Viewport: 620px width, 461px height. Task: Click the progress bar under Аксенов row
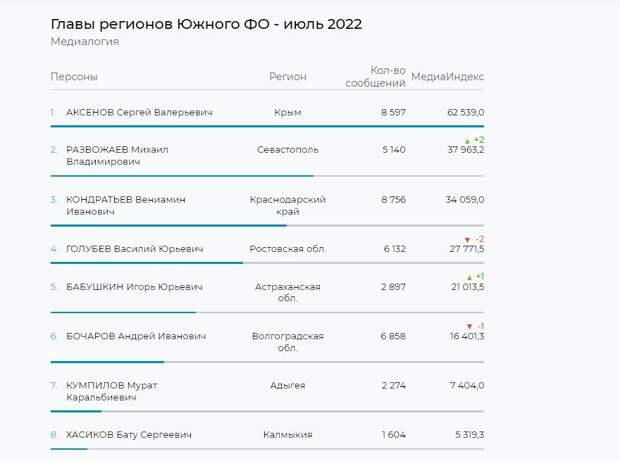(x=267, y=127)
